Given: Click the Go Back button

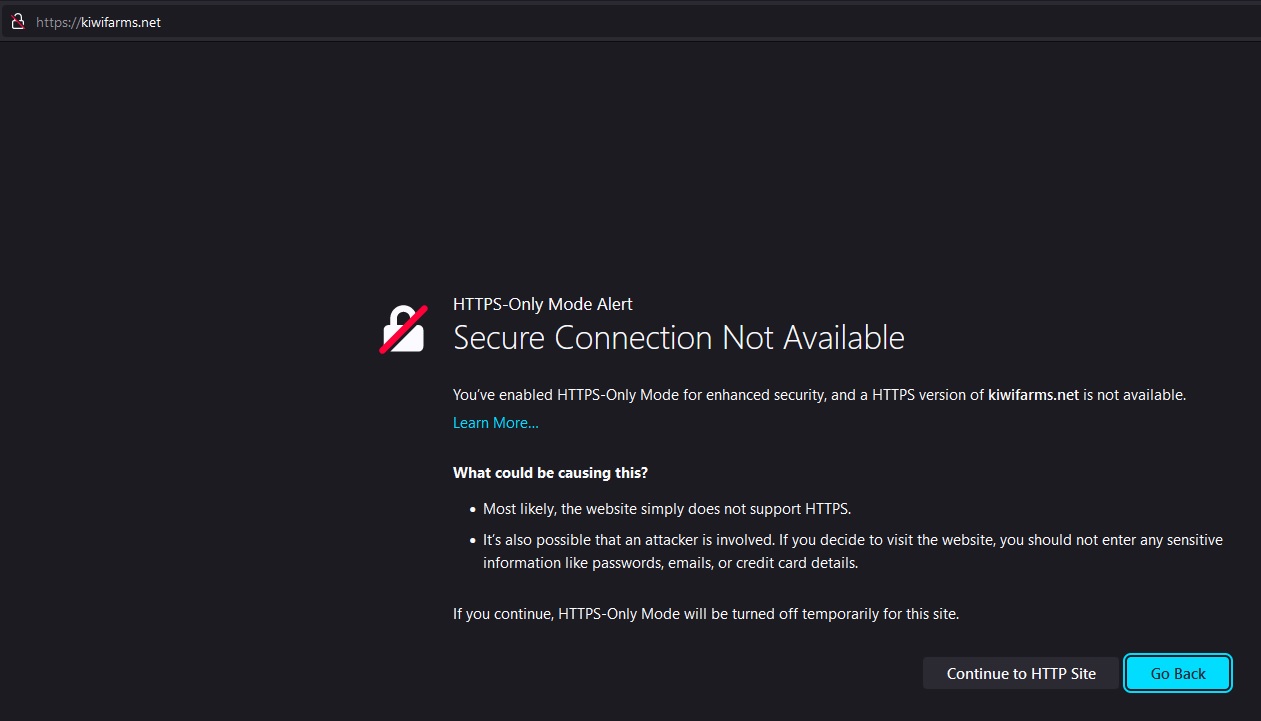Looking at the screenshot, I should coord(1178,673).
